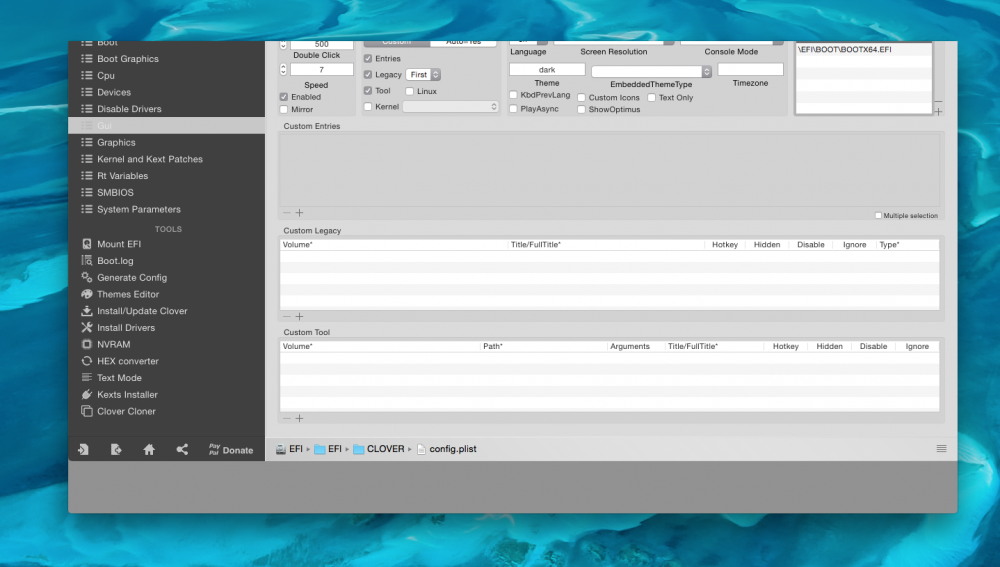Screen dimensions: 1000x567
Task: Click the share icon in bottom bar
Action: (x=182, y=450)
